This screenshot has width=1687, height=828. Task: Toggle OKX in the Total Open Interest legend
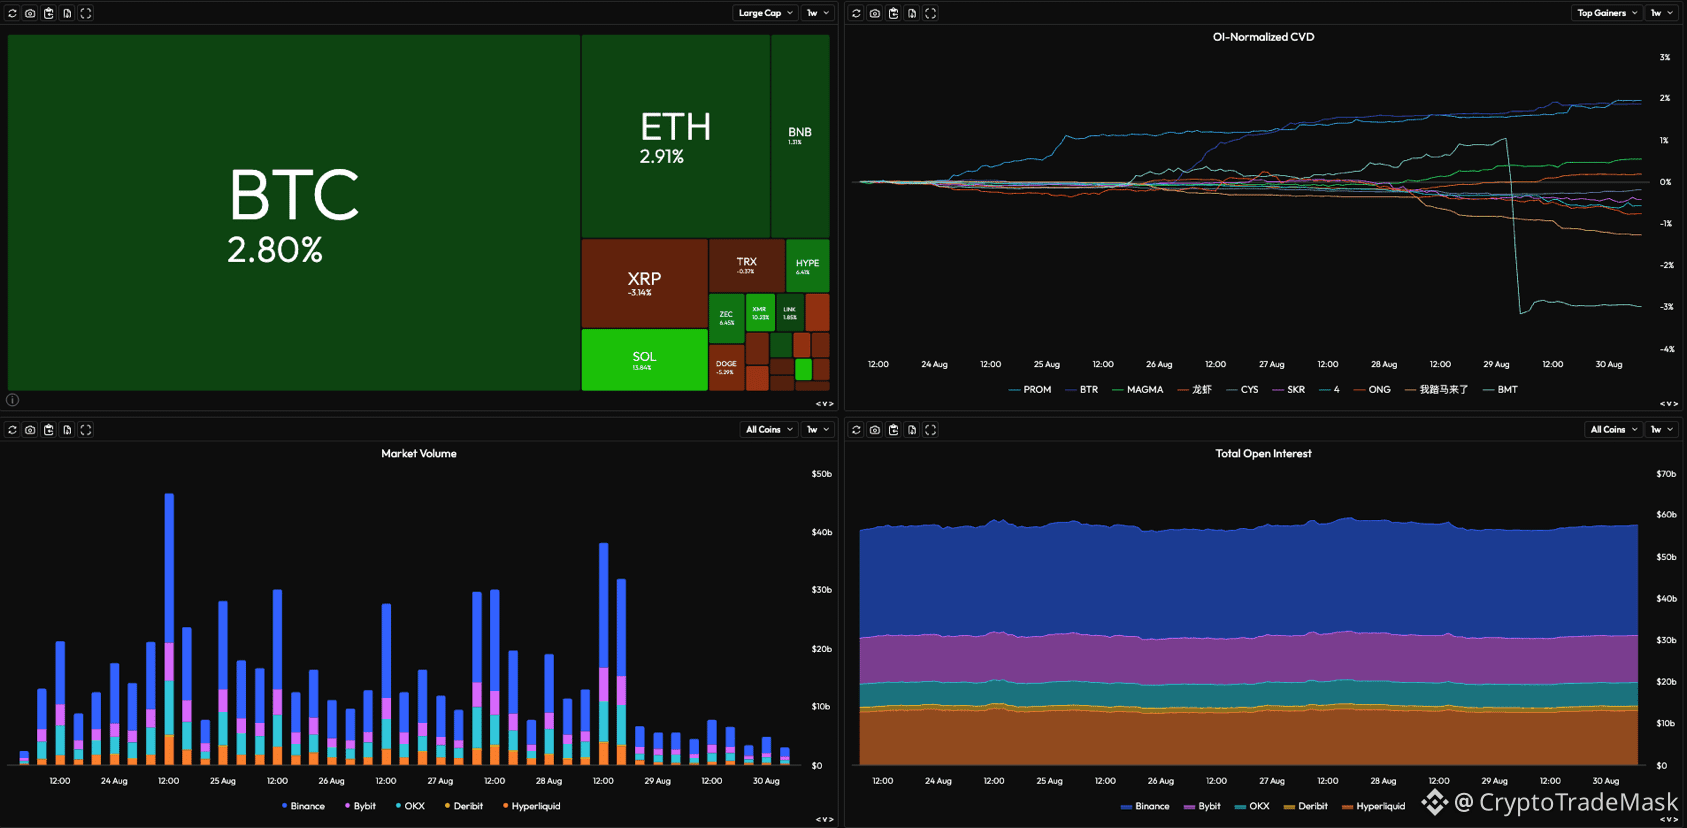point(1252,806)
